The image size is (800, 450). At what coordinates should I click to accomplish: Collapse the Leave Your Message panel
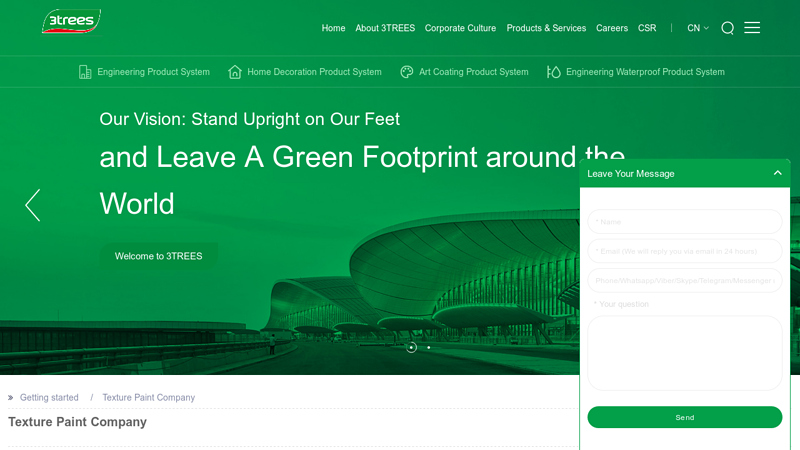778,173
